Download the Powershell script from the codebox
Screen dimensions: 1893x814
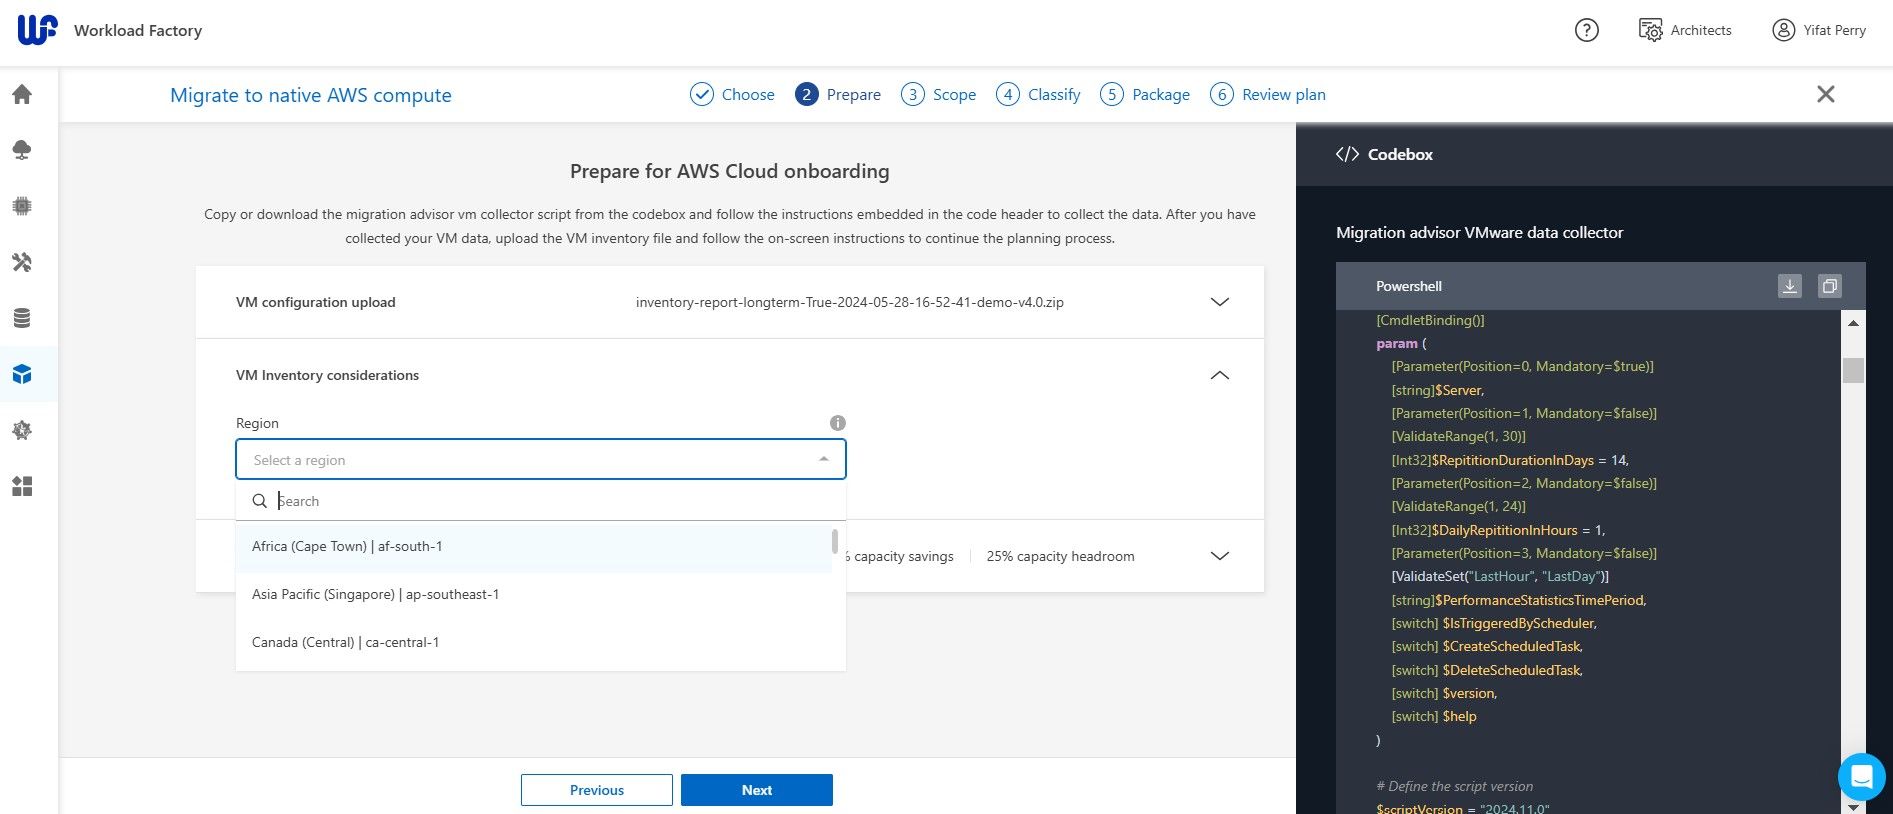click(1789, 286)
